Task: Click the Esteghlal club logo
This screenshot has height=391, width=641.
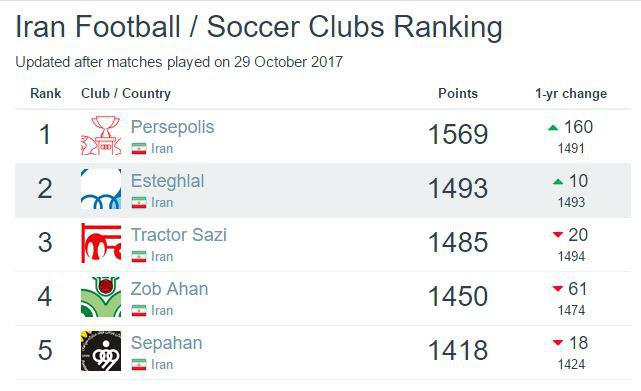Action: point(101,189)
